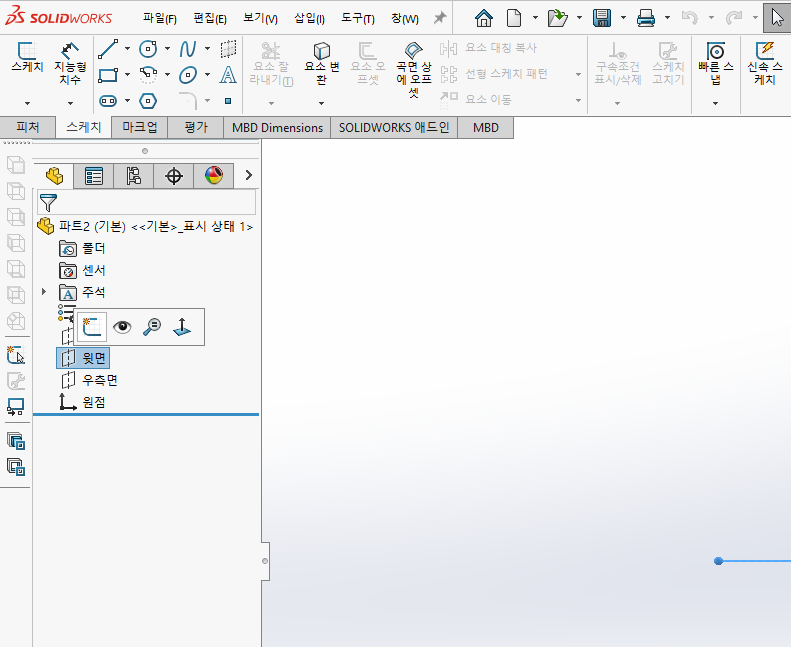The width and height of the screenshot is (791, 647).
Task: Select the 우측면 plane in tree
Action: click(x=89, y=380)
